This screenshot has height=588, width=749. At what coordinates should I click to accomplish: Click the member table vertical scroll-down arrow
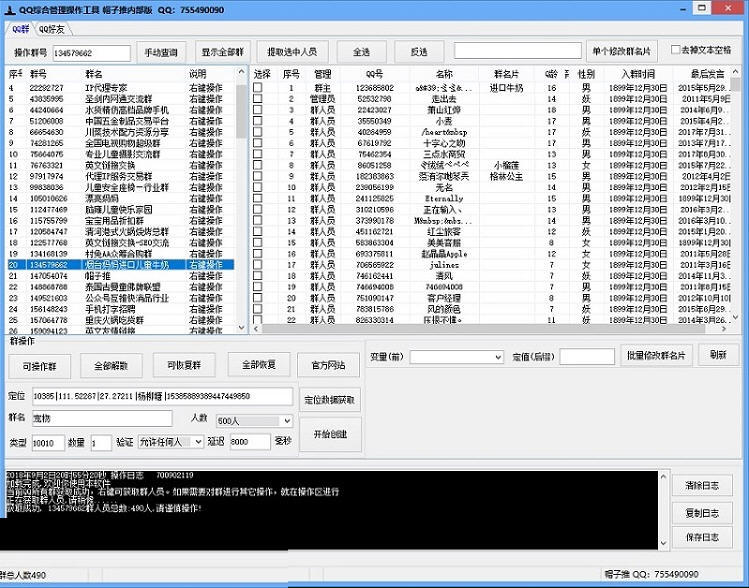pos(736,317)
